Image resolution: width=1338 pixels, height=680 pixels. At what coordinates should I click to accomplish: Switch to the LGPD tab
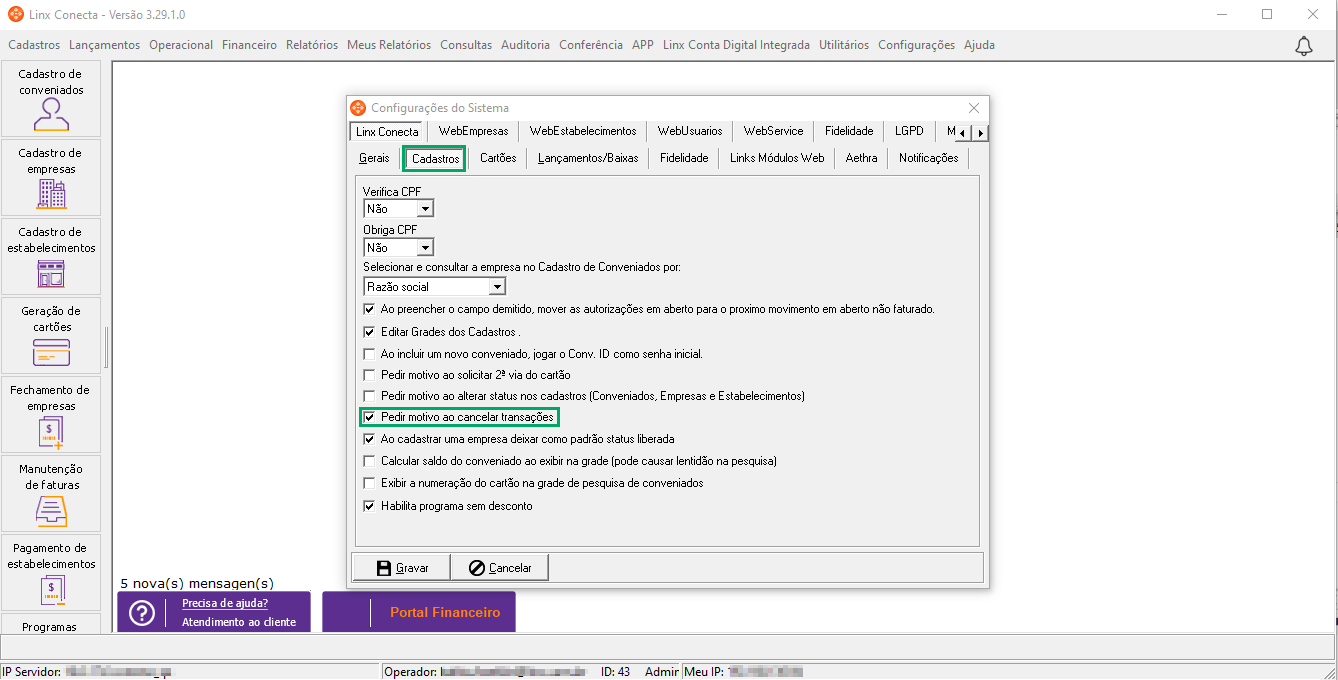pyautogui.click(x=909, y=132)
